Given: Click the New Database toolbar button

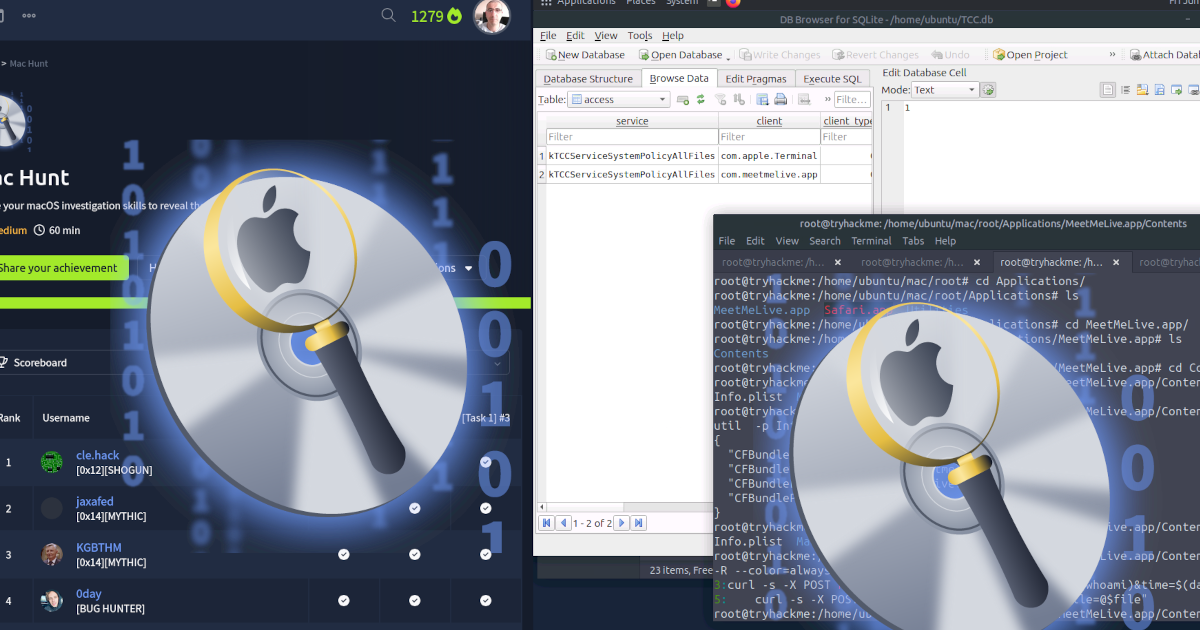Looking at the screenshot, I should 585,55.
